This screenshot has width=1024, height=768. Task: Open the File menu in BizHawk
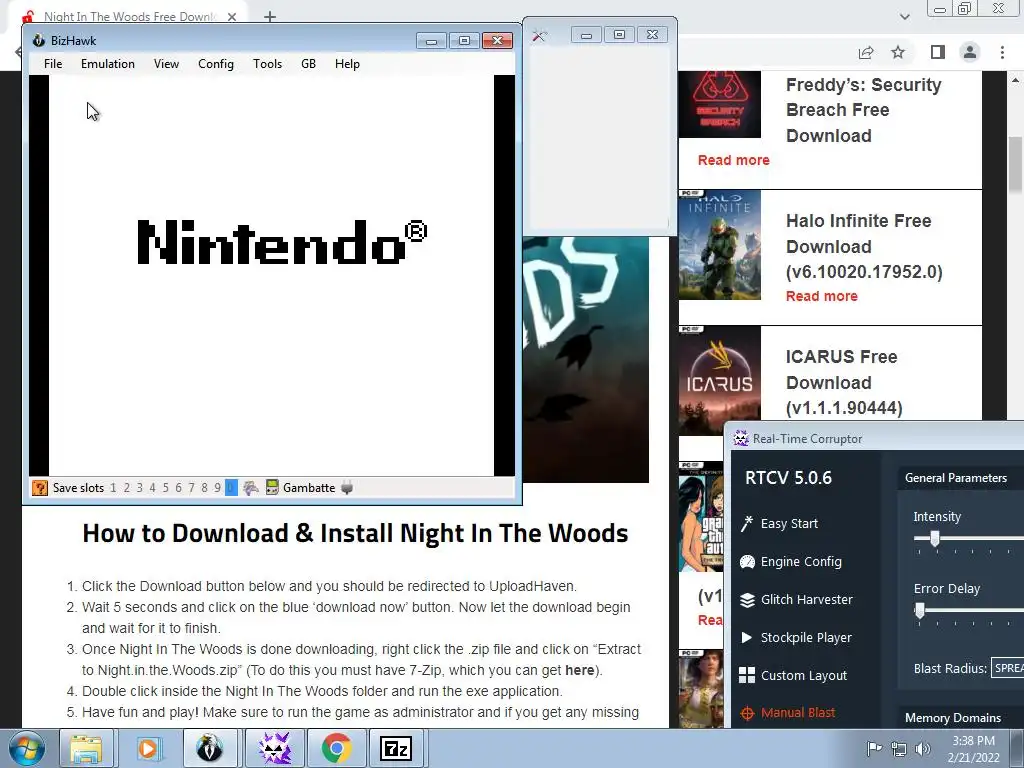tap(53, 63)
